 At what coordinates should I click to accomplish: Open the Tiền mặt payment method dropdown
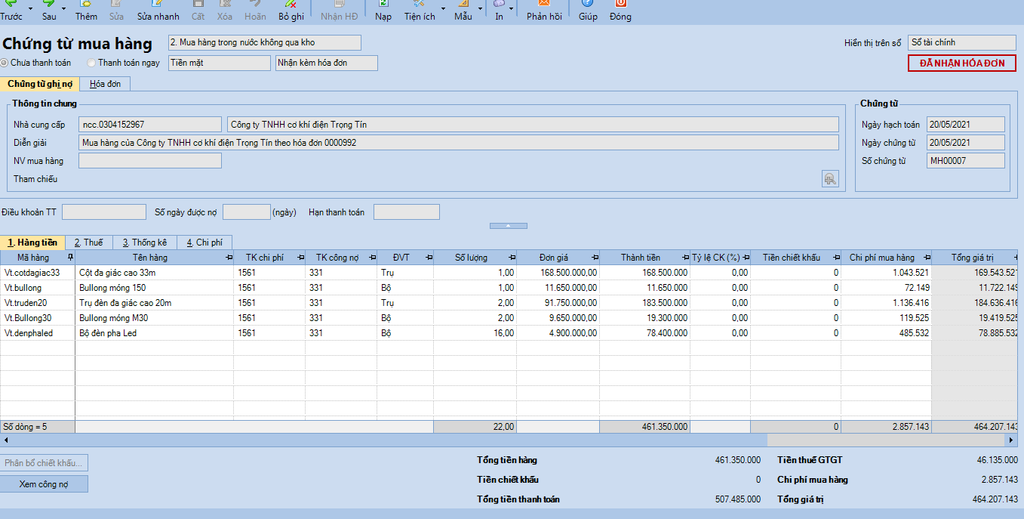click(219, 63)
